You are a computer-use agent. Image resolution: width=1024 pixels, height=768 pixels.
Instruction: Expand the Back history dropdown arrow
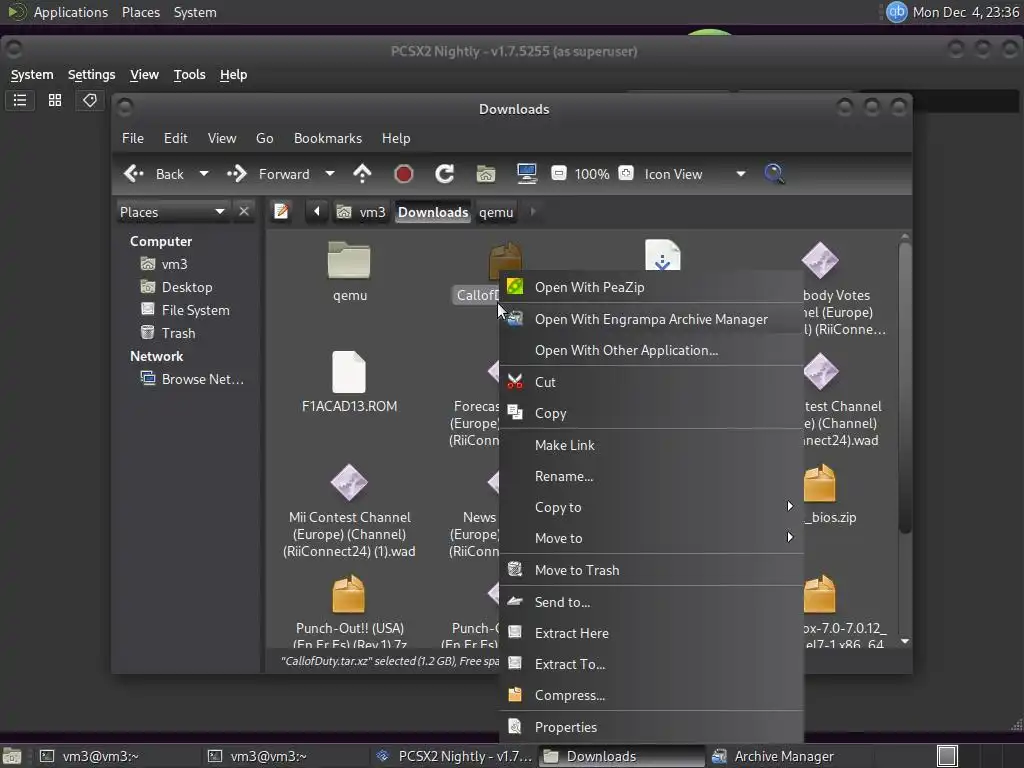[204, 174]
